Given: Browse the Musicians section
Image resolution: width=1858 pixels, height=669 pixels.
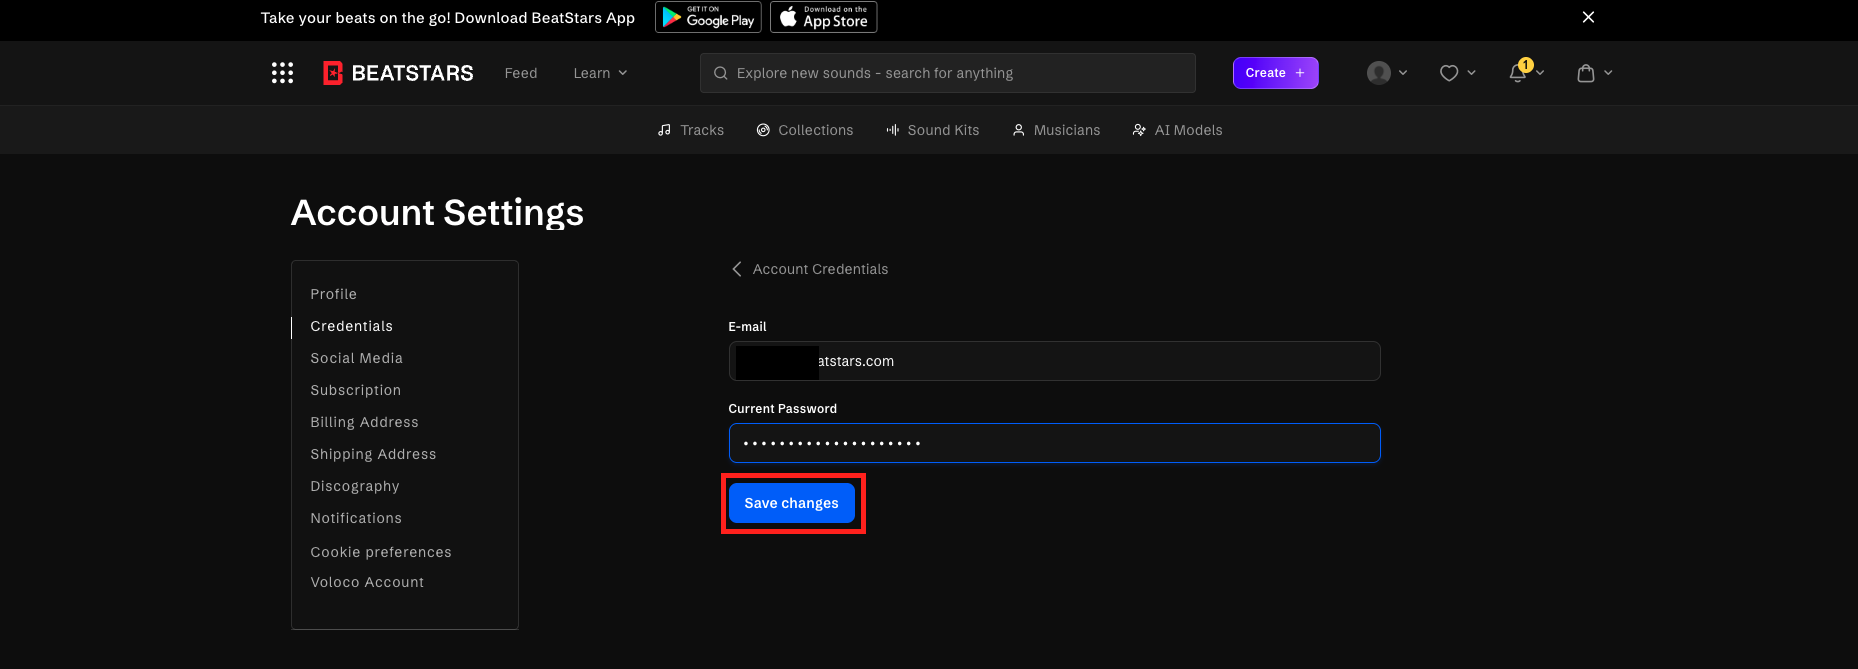Looking at the screenshot, I should tap(1056, 130).
